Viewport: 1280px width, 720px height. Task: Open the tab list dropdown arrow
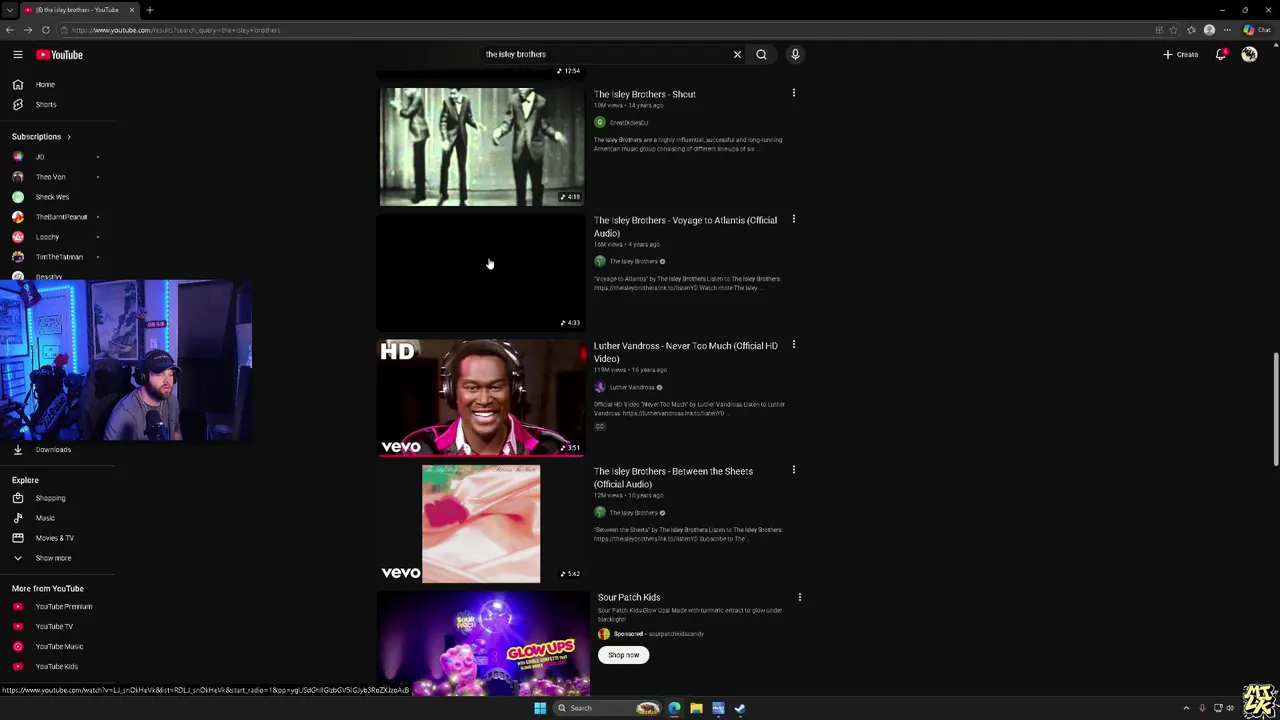(10, 10)
